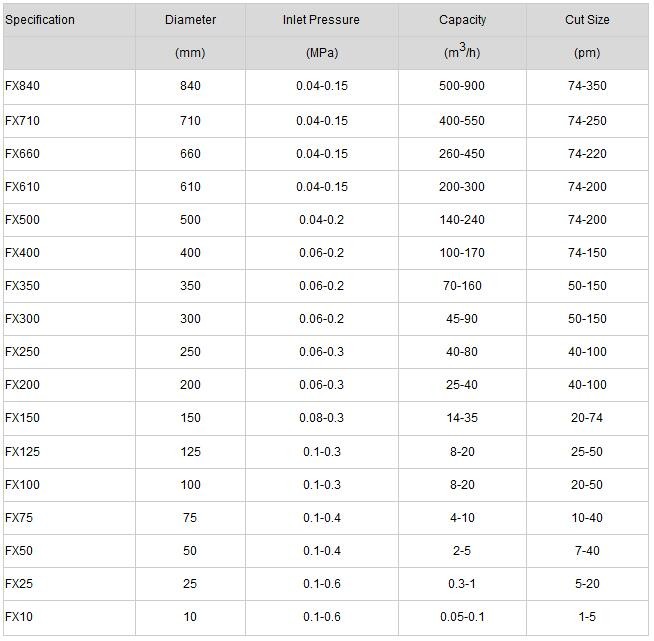654x641 pixels.
Task: Select the 0.05-0.1 capacity cell
Action: tap(462, 617)
